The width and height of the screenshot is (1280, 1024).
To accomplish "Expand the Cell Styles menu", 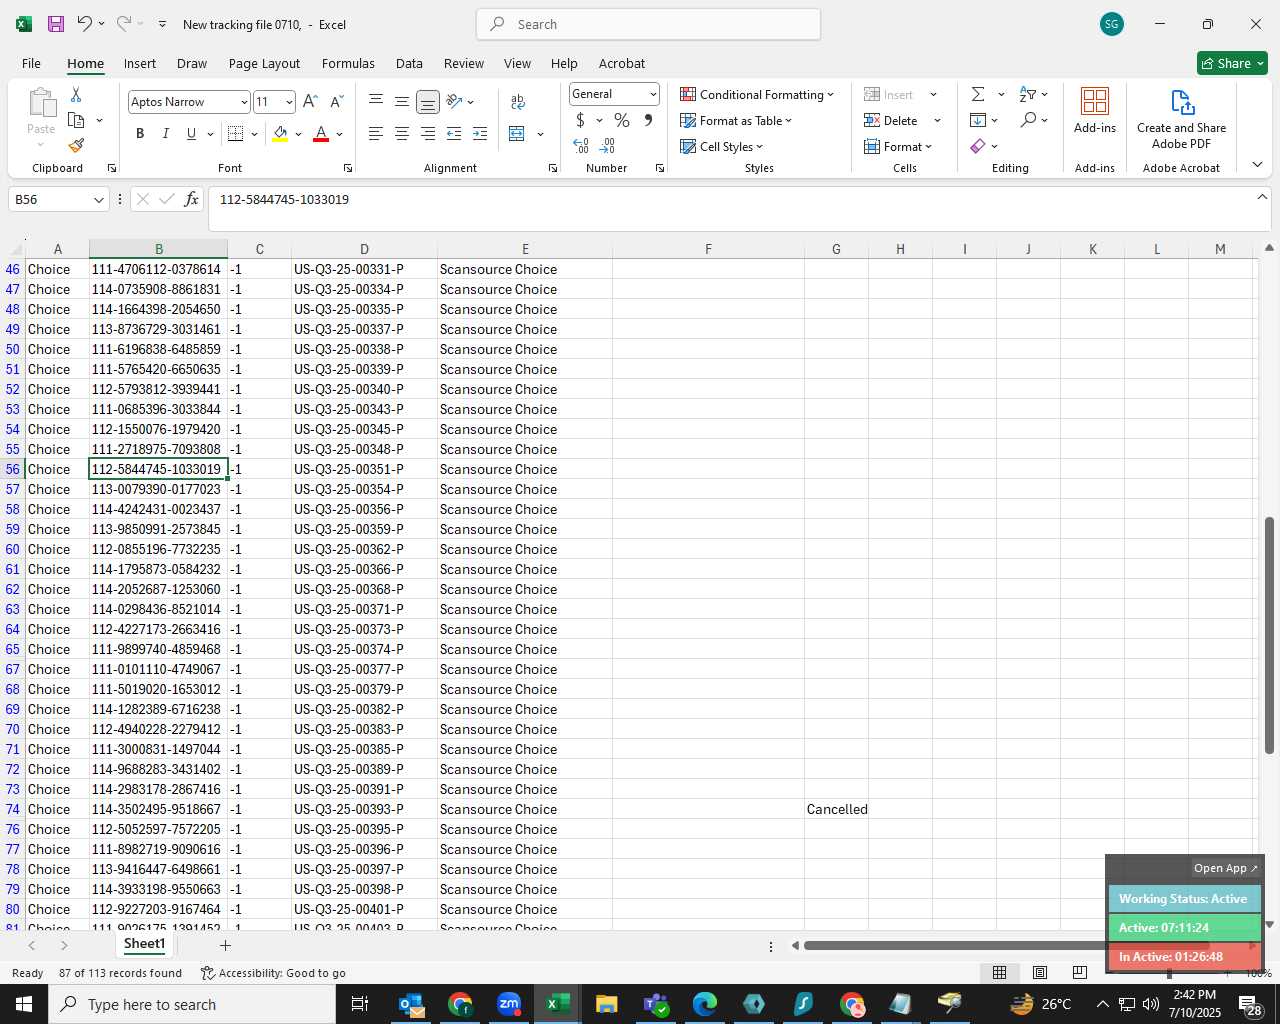I will click(x=722, y=147).
